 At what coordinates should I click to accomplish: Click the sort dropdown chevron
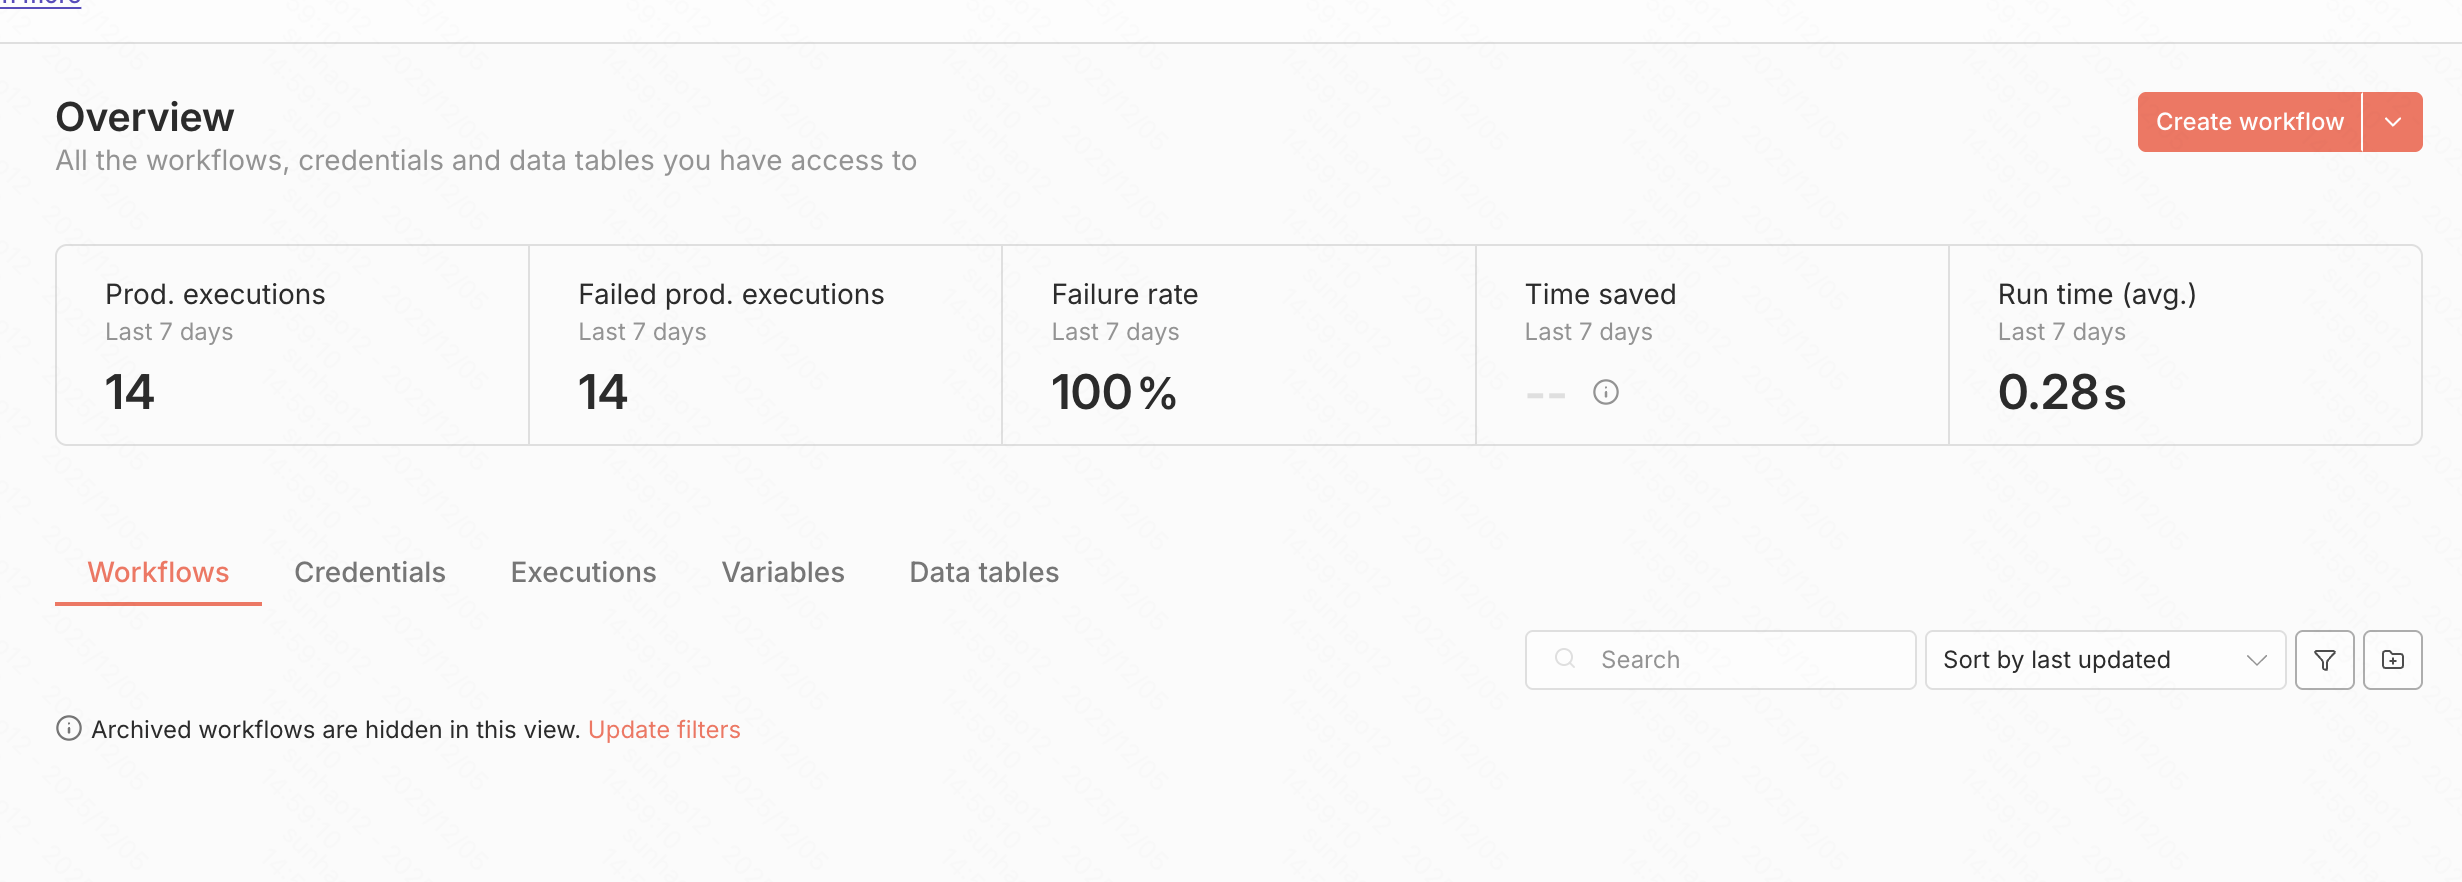coord(2256,660)
